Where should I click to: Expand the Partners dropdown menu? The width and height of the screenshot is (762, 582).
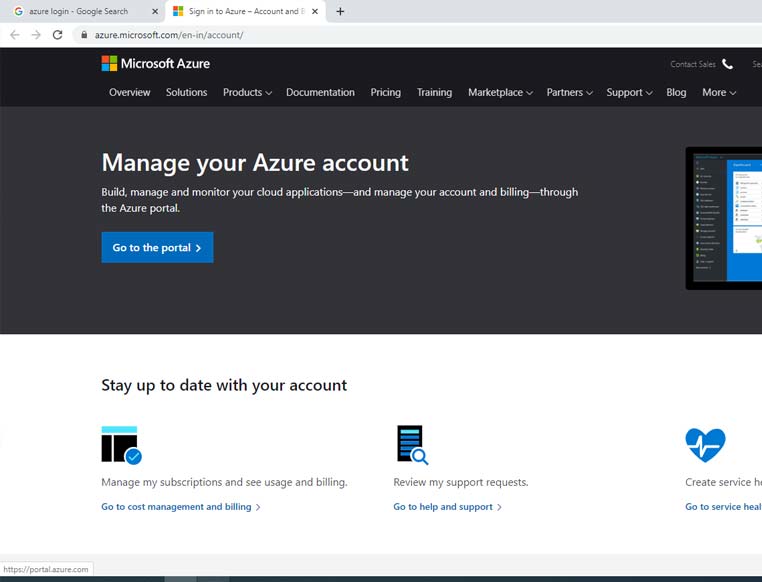[570, 92]
